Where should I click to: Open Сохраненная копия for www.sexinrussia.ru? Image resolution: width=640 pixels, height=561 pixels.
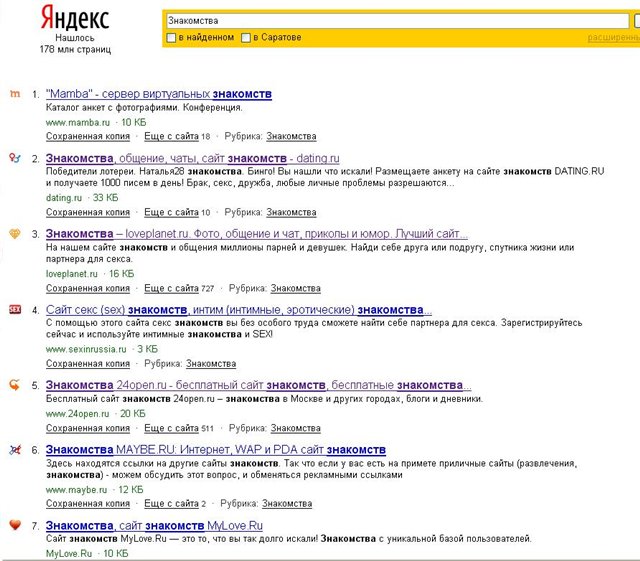pos(88,363)
